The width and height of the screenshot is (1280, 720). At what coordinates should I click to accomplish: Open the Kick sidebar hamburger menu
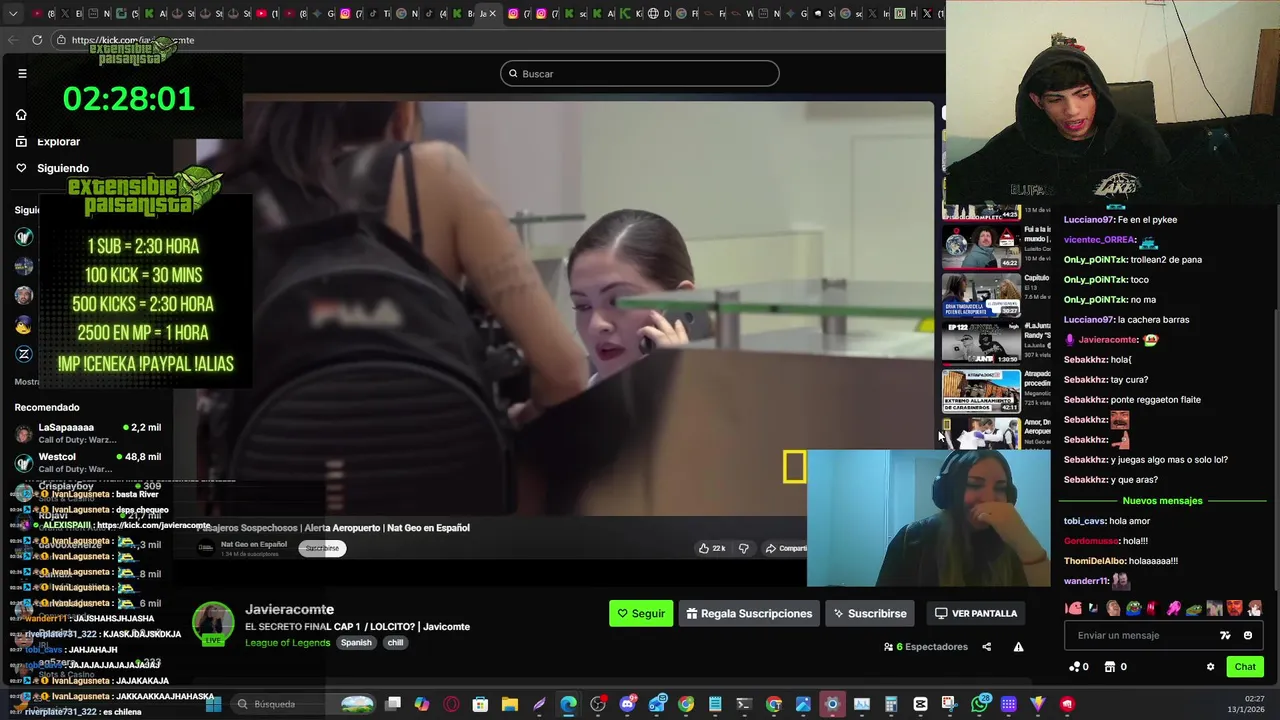[22, 73]
